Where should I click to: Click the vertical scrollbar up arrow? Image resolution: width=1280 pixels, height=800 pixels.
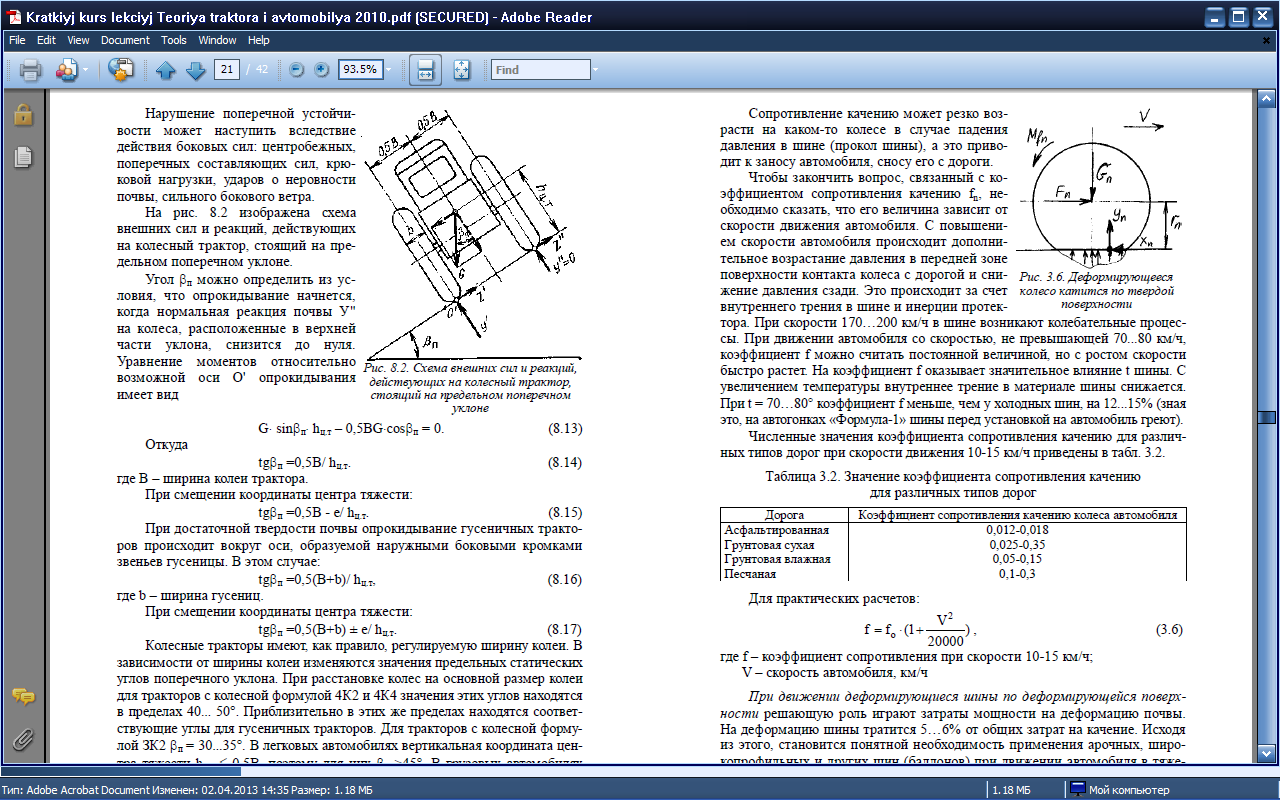pyautogui.click(x=1267, y=98)
